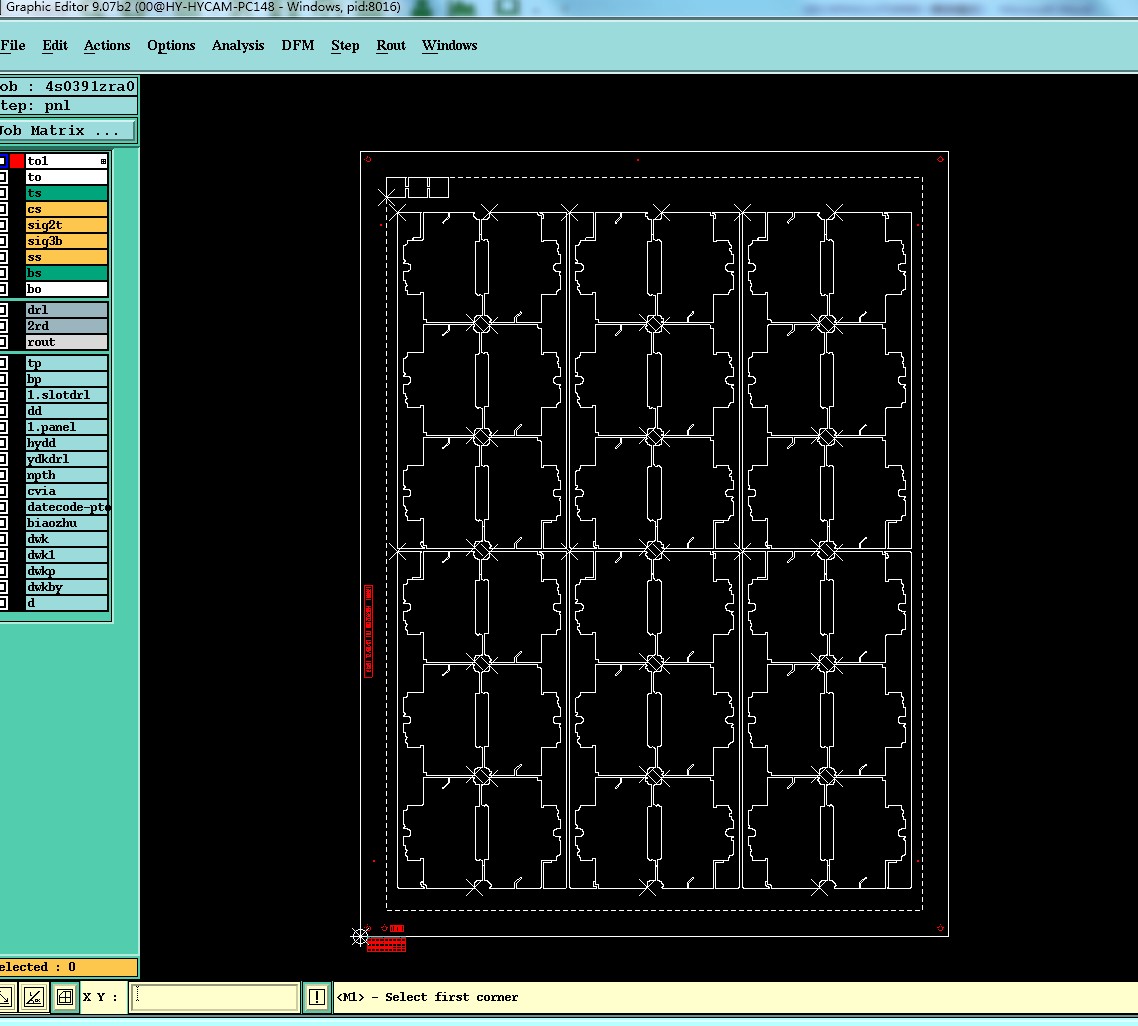The image size is (1138, 1026).
Task: Select the ydkdrl layer row
Action: tap(67, 459)
